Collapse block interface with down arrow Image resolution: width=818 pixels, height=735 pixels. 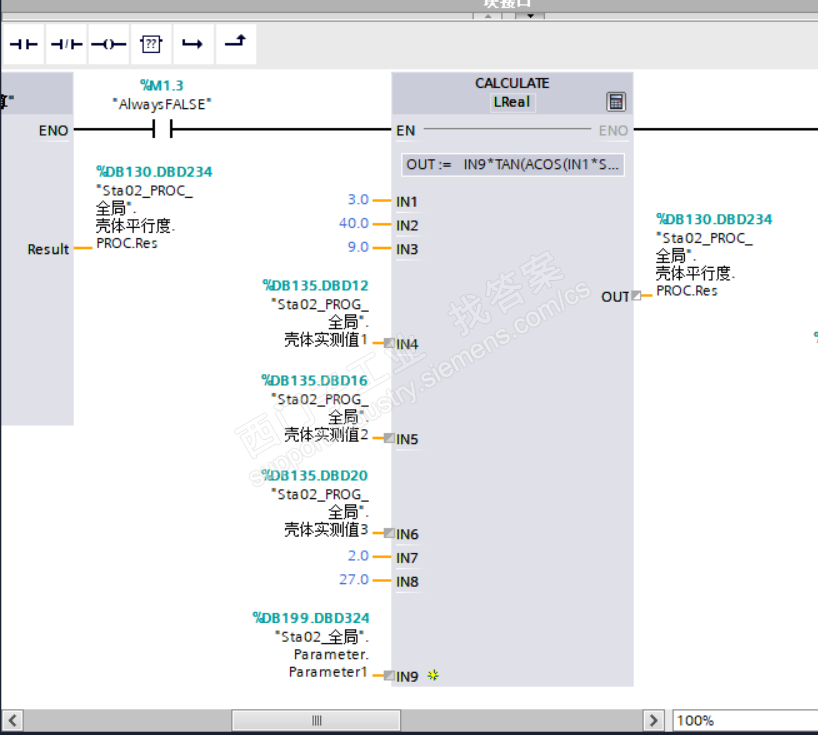tap(530, 16)
